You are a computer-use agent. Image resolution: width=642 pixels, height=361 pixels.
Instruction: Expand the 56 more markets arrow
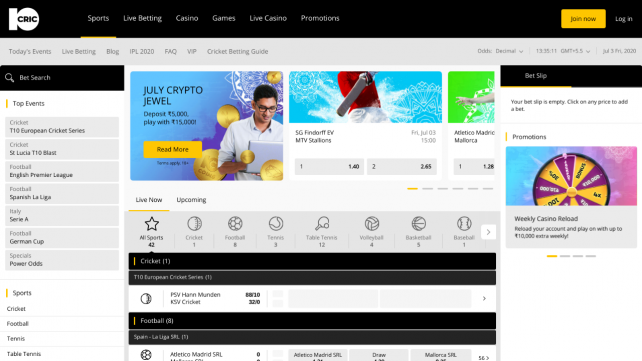coord(484,358)
